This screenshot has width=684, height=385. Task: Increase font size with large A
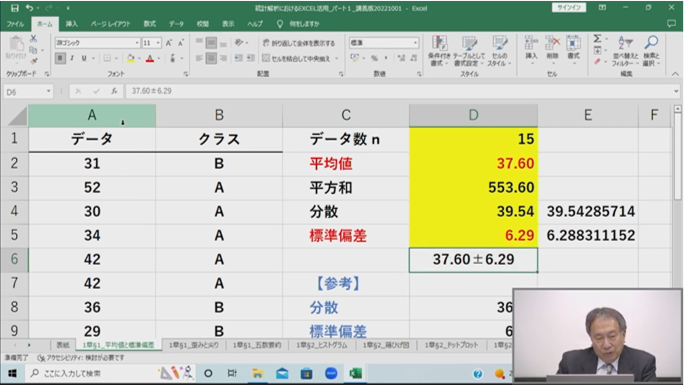[169, 43]
